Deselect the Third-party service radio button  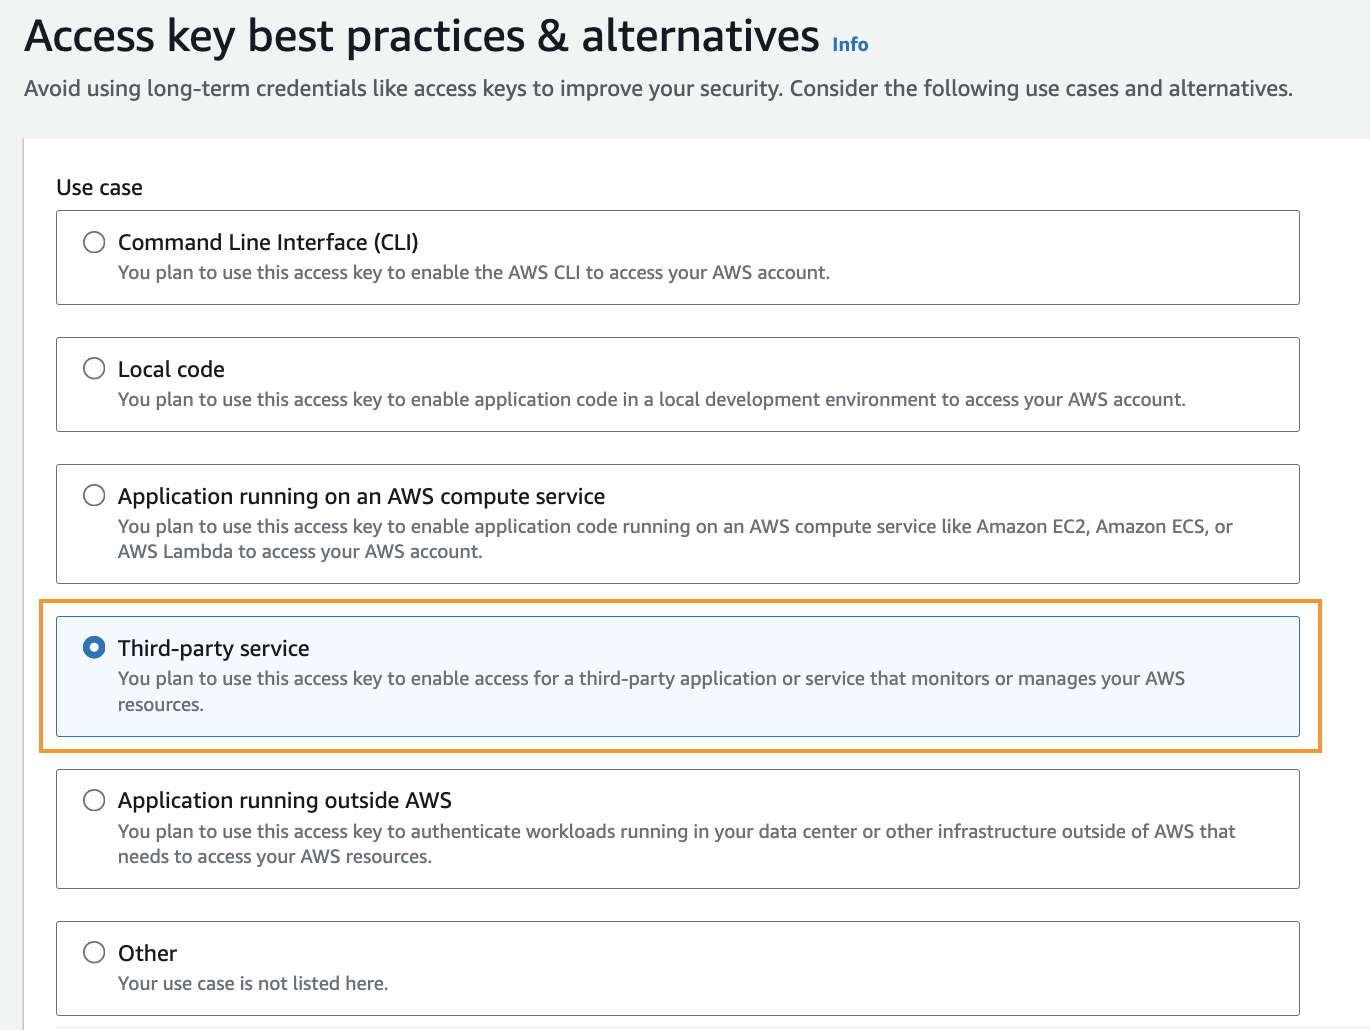tap(93, 647)
